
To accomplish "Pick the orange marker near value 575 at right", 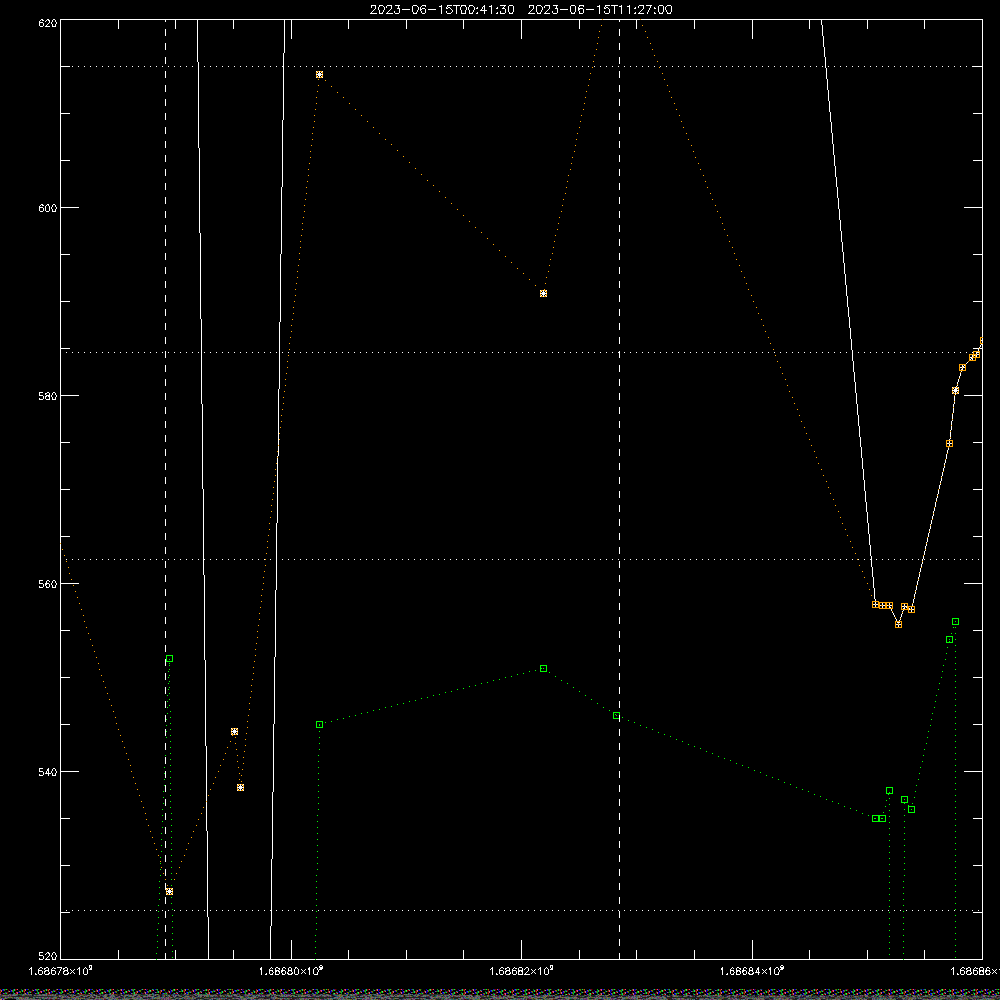I will pos(950,443).
